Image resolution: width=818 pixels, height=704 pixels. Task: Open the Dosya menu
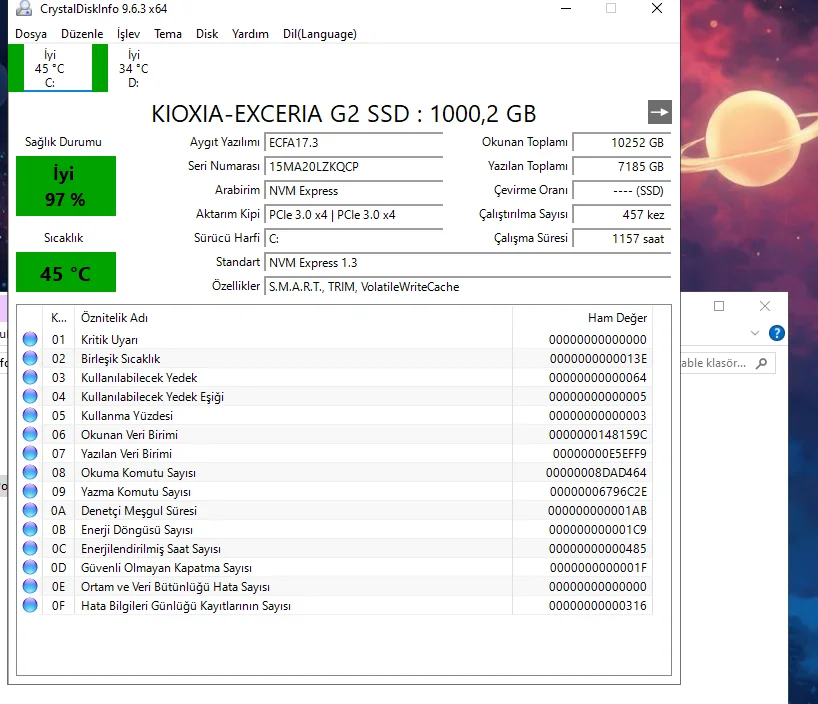coord(31,34)
